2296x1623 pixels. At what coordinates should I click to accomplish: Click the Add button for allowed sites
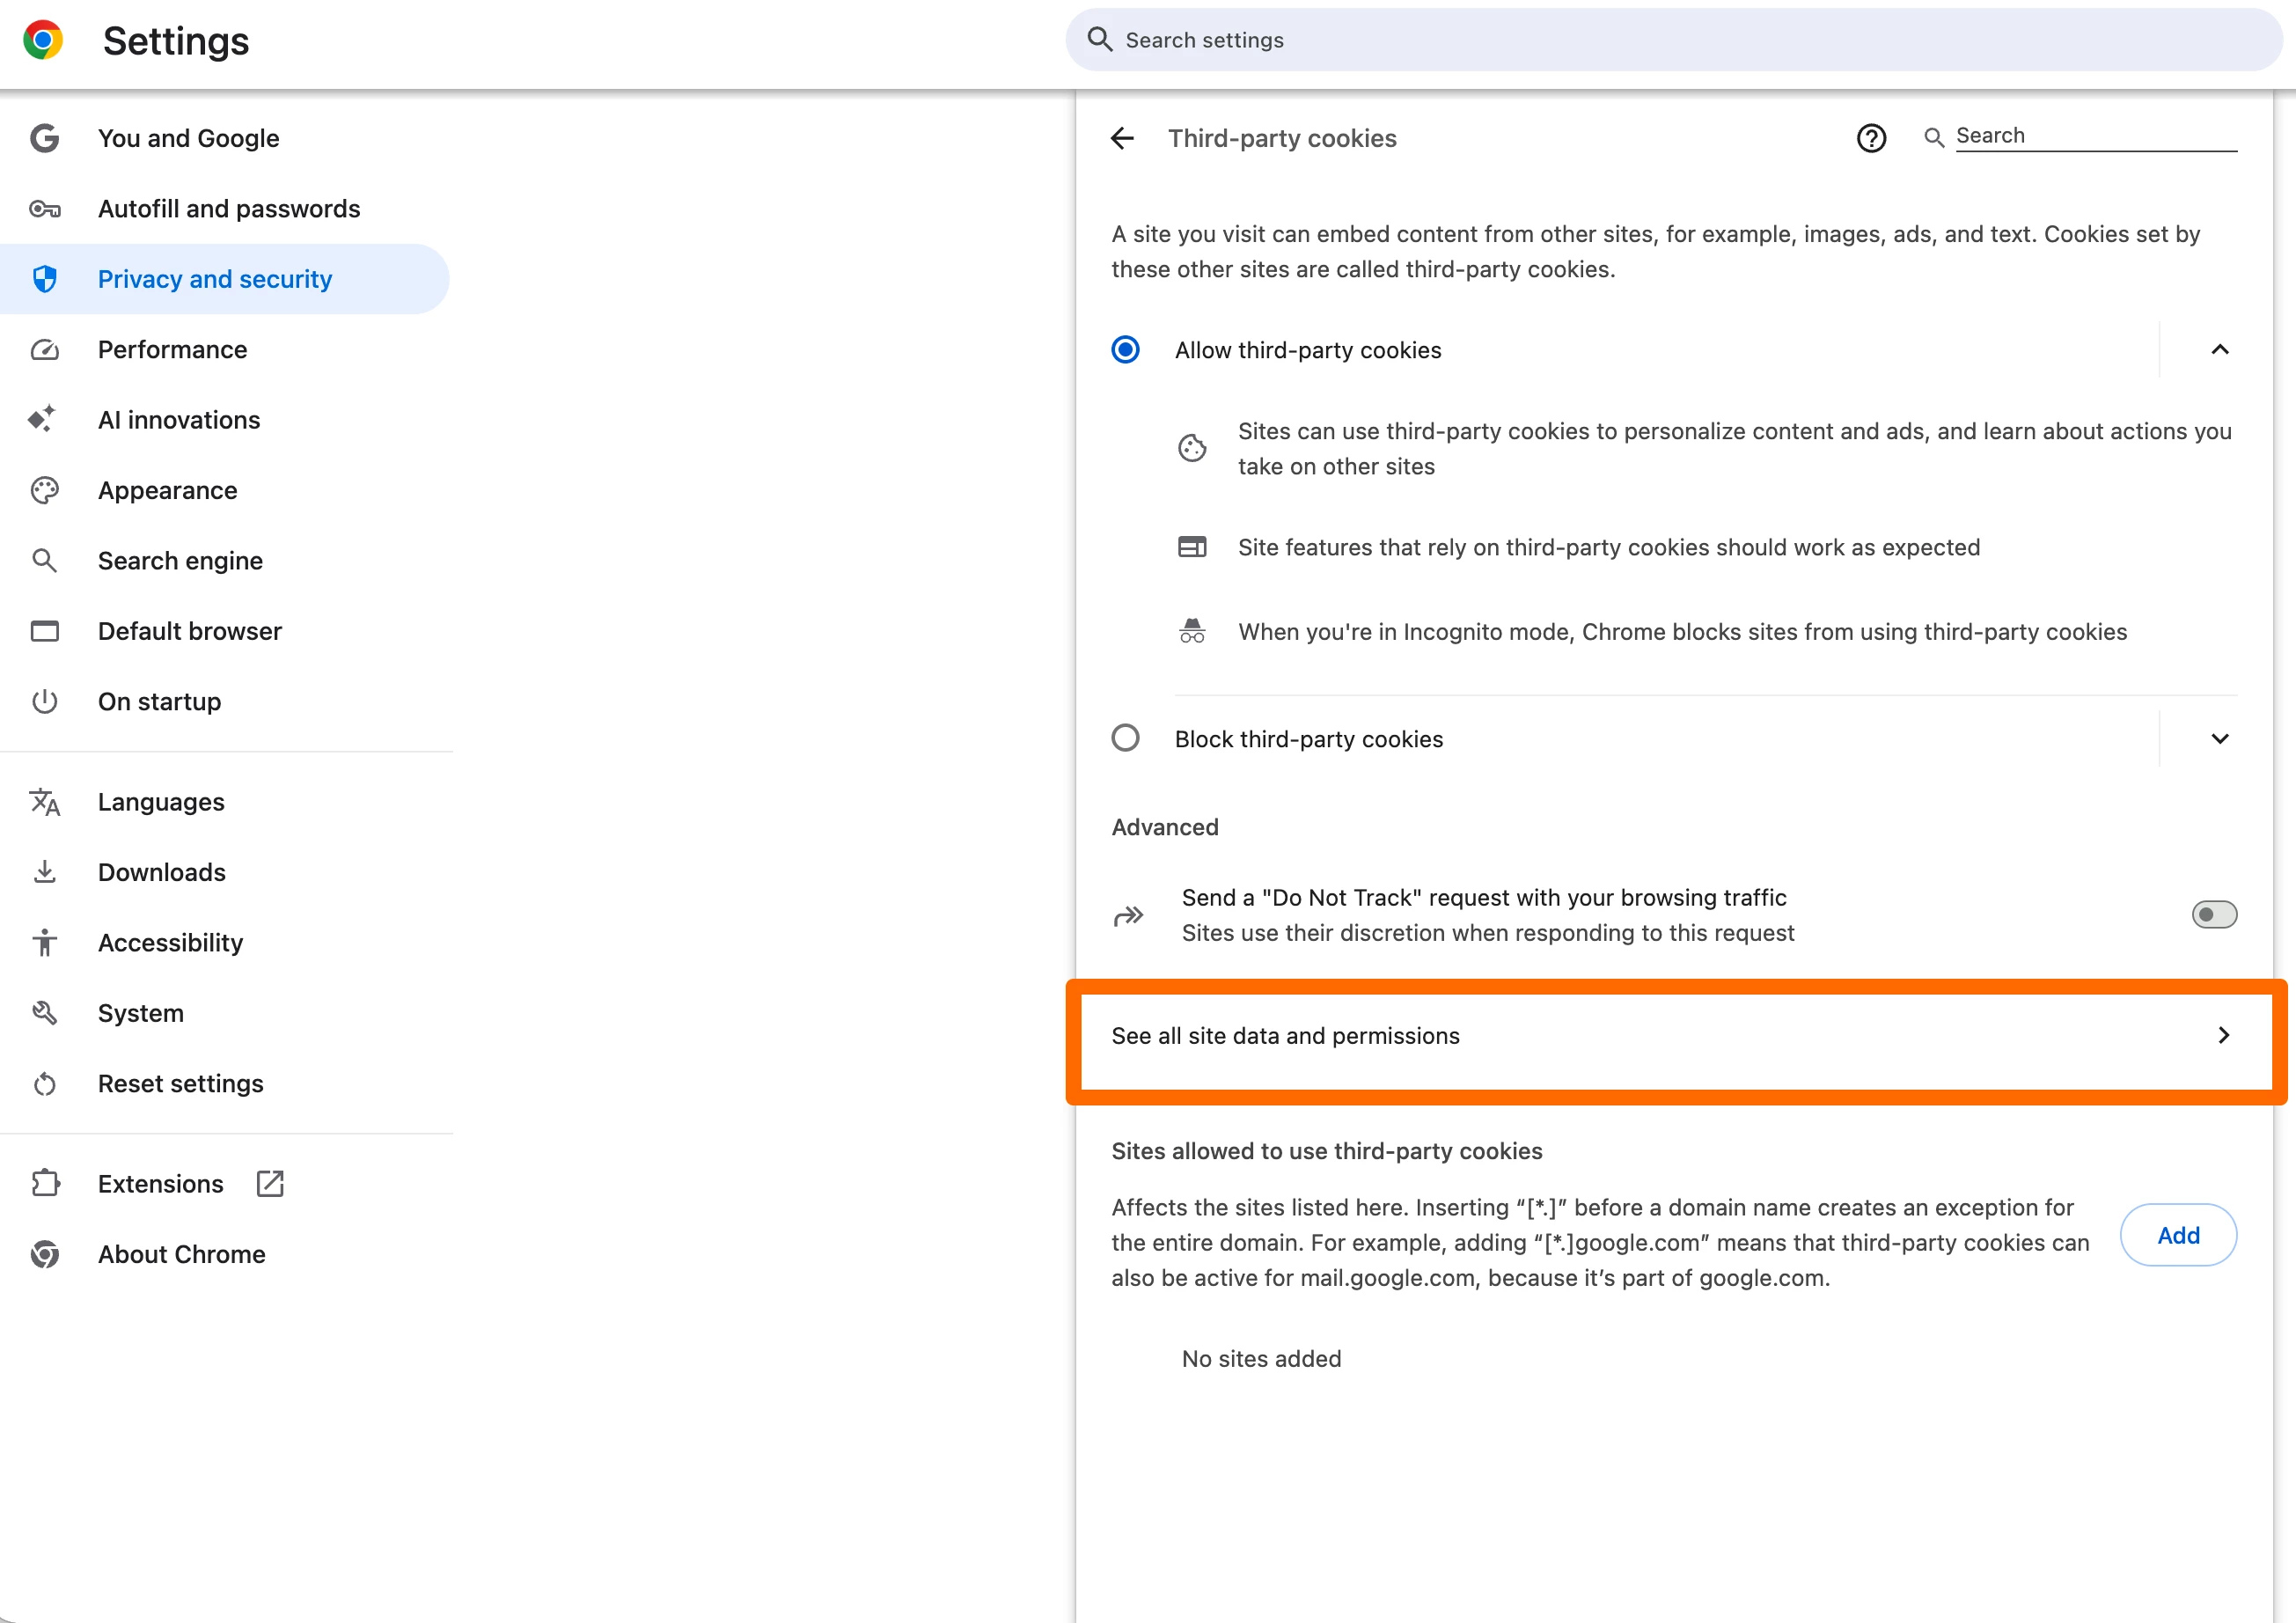coord(2177,1235)
